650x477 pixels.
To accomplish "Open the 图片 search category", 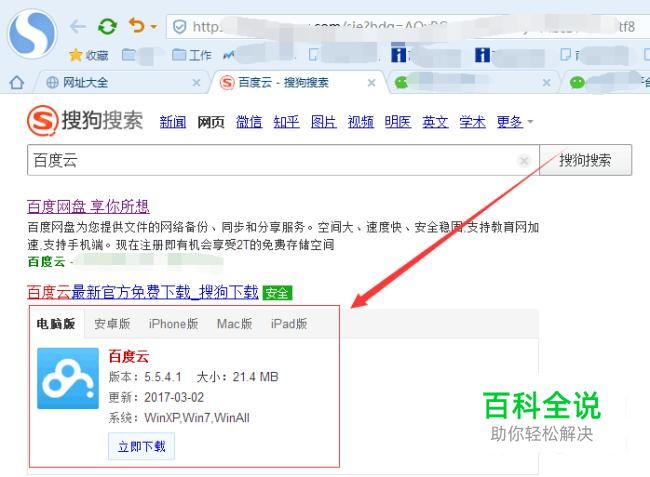I will pyautogui.click(x=324, y=122).
